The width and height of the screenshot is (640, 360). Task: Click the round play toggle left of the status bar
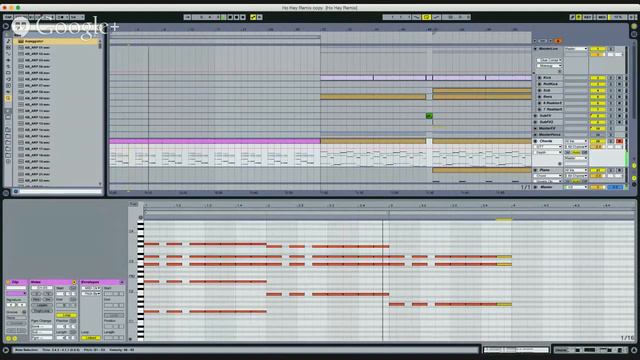[x=6, y=350]
